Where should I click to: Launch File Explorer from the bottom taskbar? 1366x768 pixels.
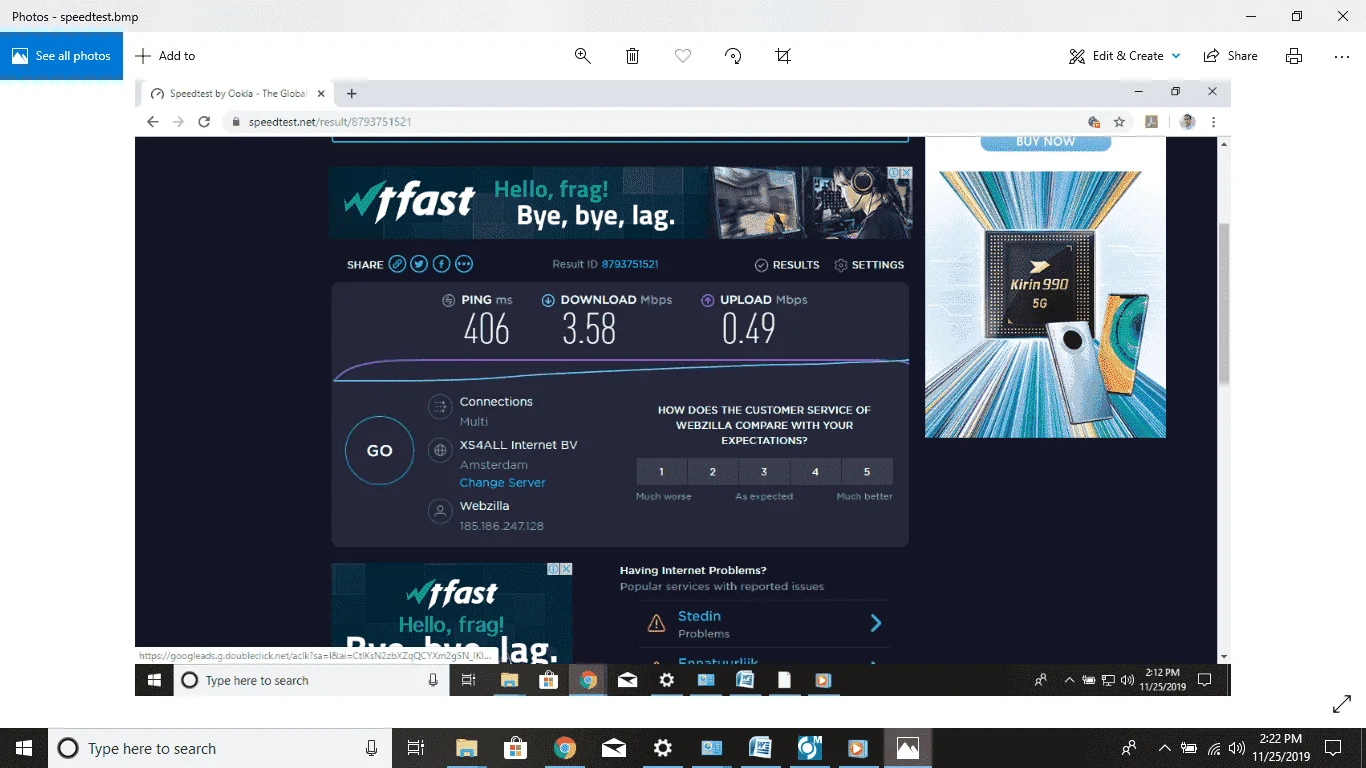466,748
